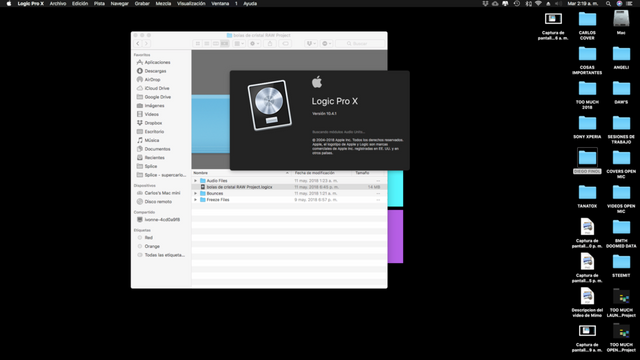Open the Apple menu
This screenshot has width=640, height=360.
[9, 4]
